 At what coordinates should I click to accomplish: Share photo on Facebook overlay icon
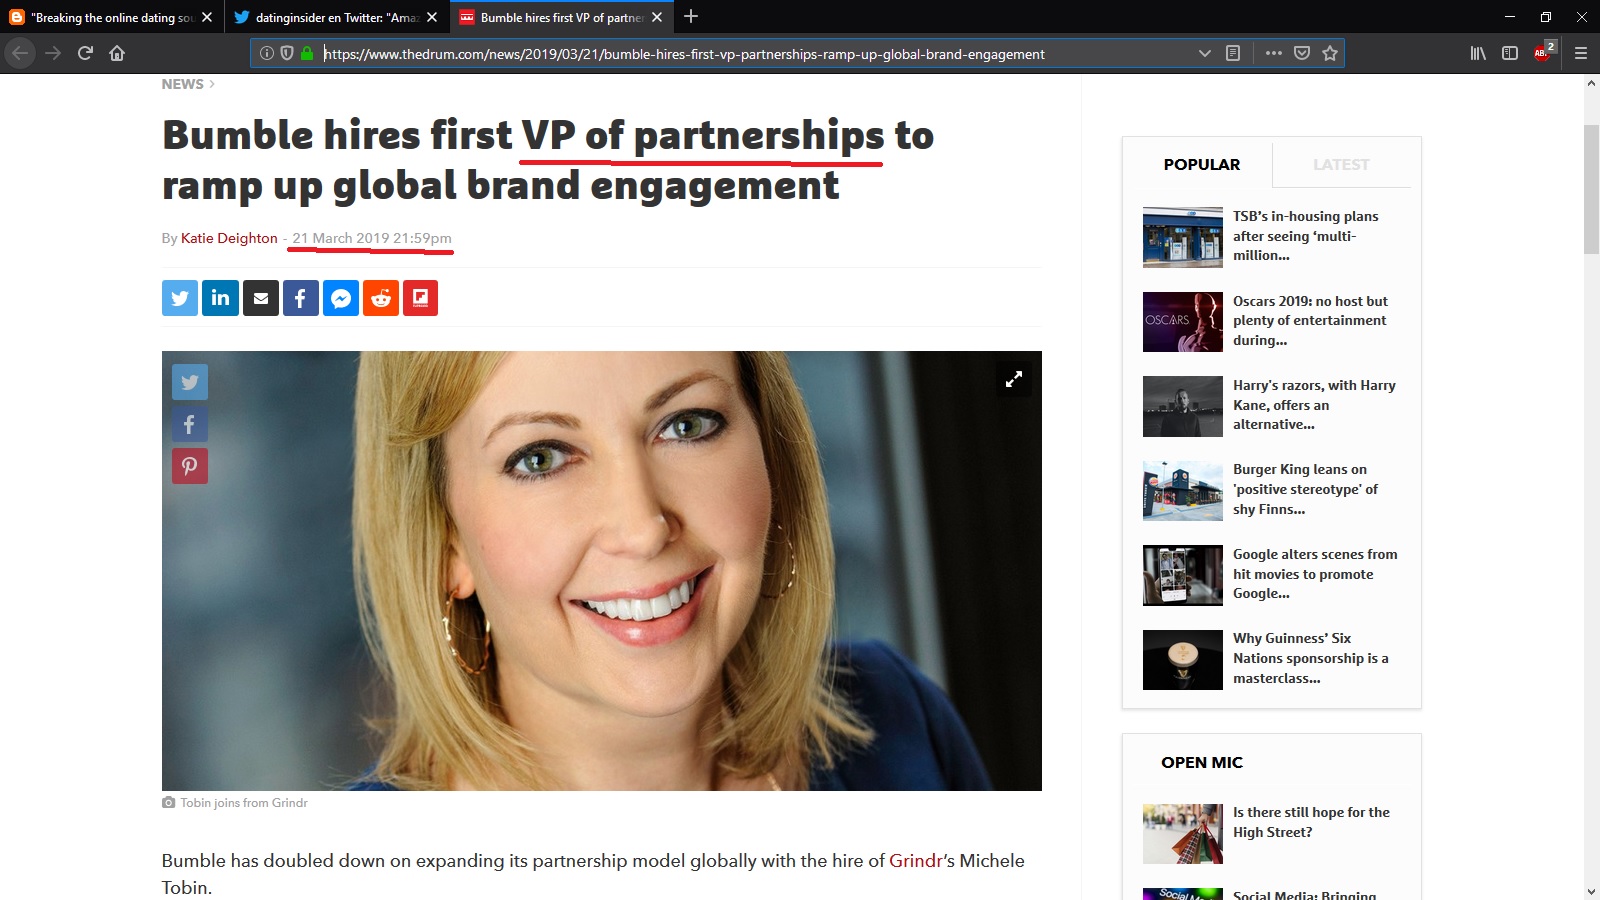(x=190, y=424)
